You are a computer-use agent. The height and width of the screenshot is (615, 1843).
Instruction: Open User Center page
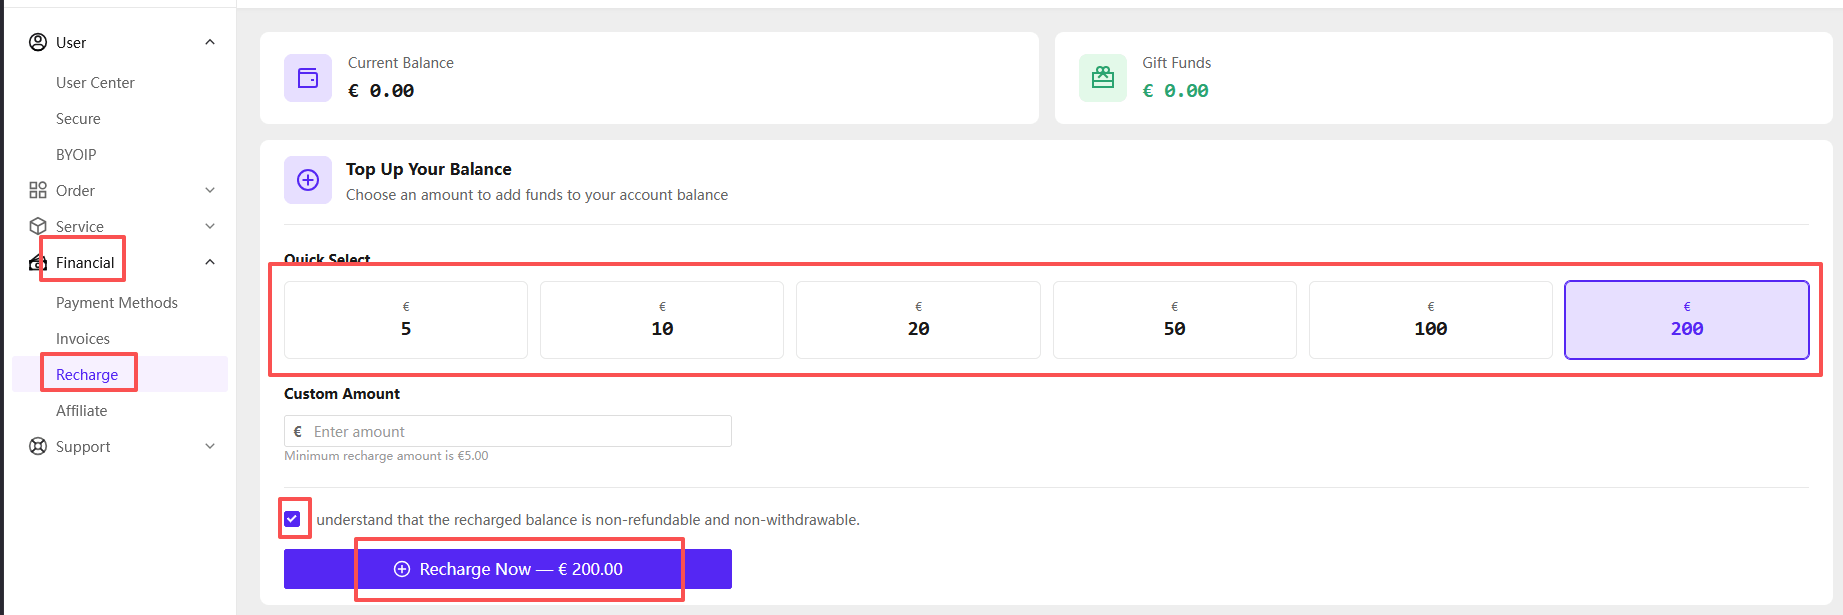pos(95,82)
